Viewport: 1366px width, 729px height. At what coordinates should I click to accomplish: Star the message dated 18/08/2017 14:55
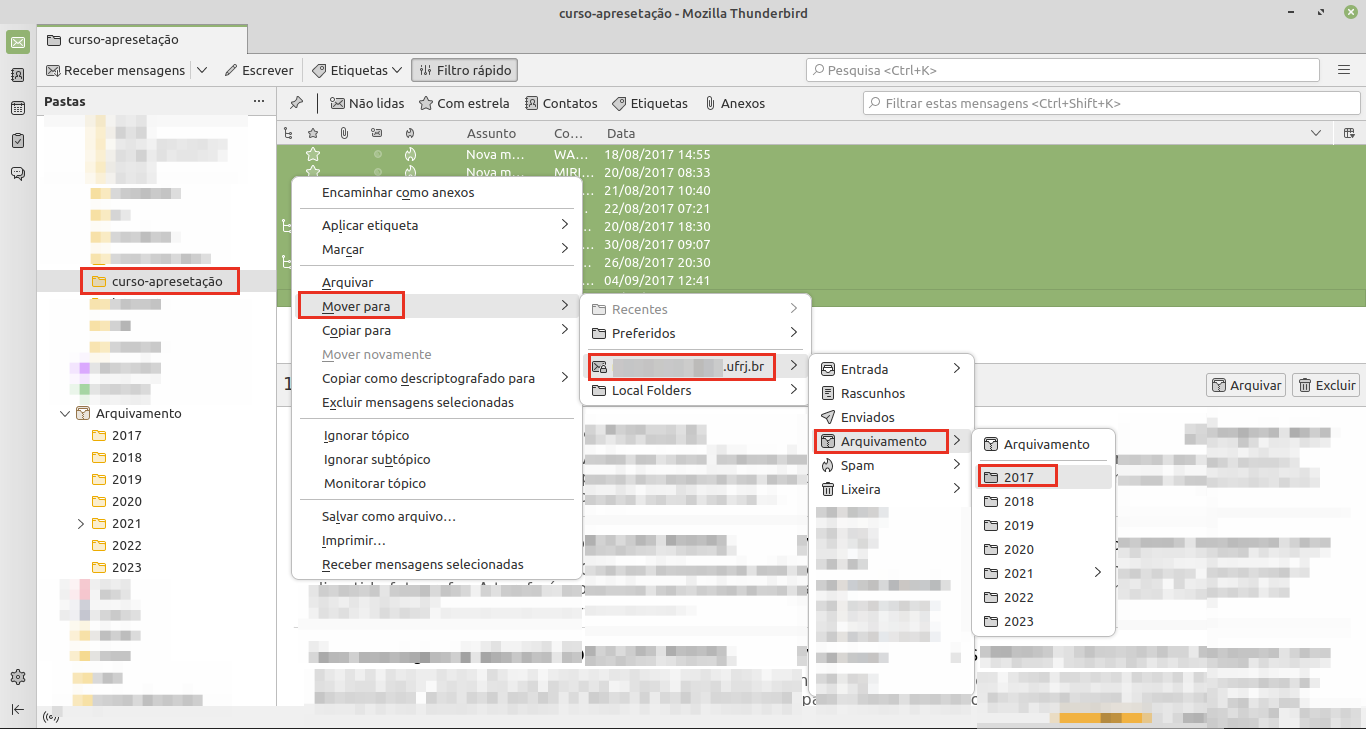(313, 155)
